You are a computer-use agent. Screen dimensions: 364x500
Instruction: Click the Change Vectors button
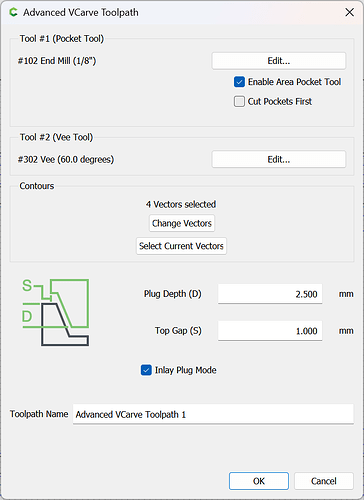[x=182, y=223]
